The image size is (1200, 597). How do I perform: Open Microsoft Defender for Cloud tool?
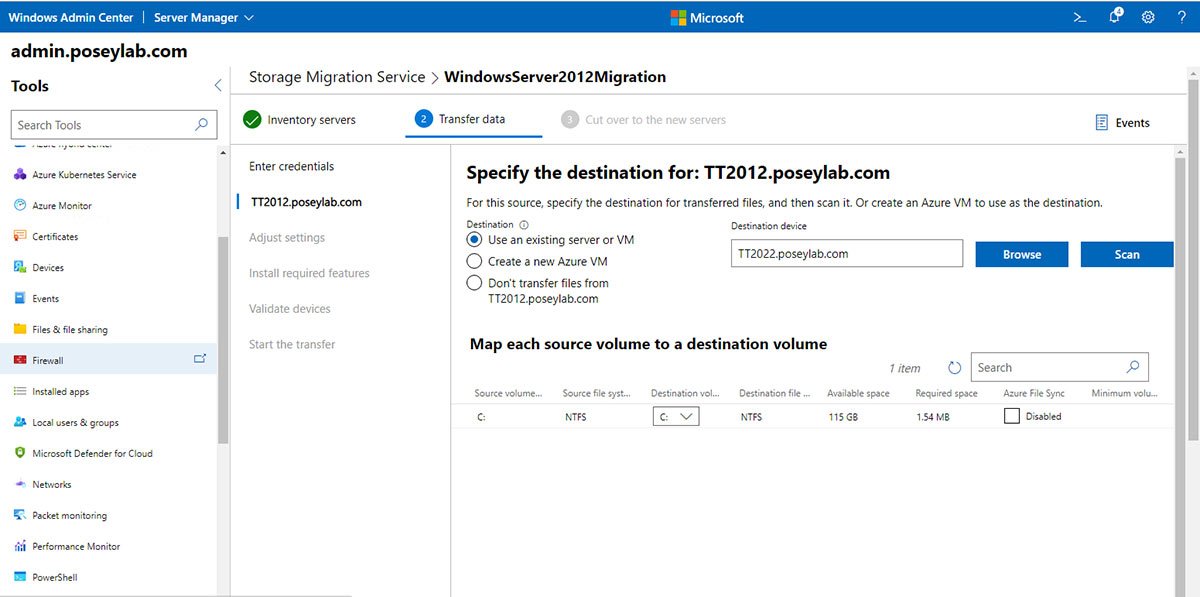92,453
